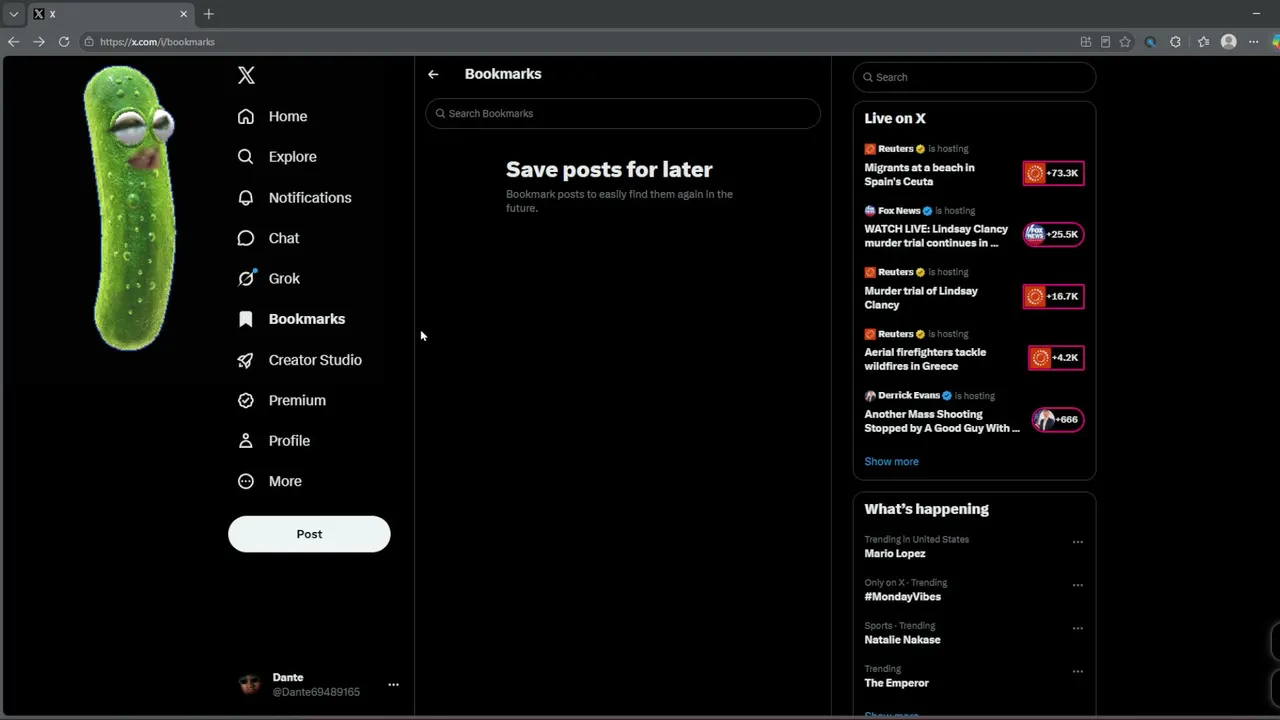This screenshot has width=1280, height=720.
Task: Click the browser address bar URL
Action: click(157, 42)
